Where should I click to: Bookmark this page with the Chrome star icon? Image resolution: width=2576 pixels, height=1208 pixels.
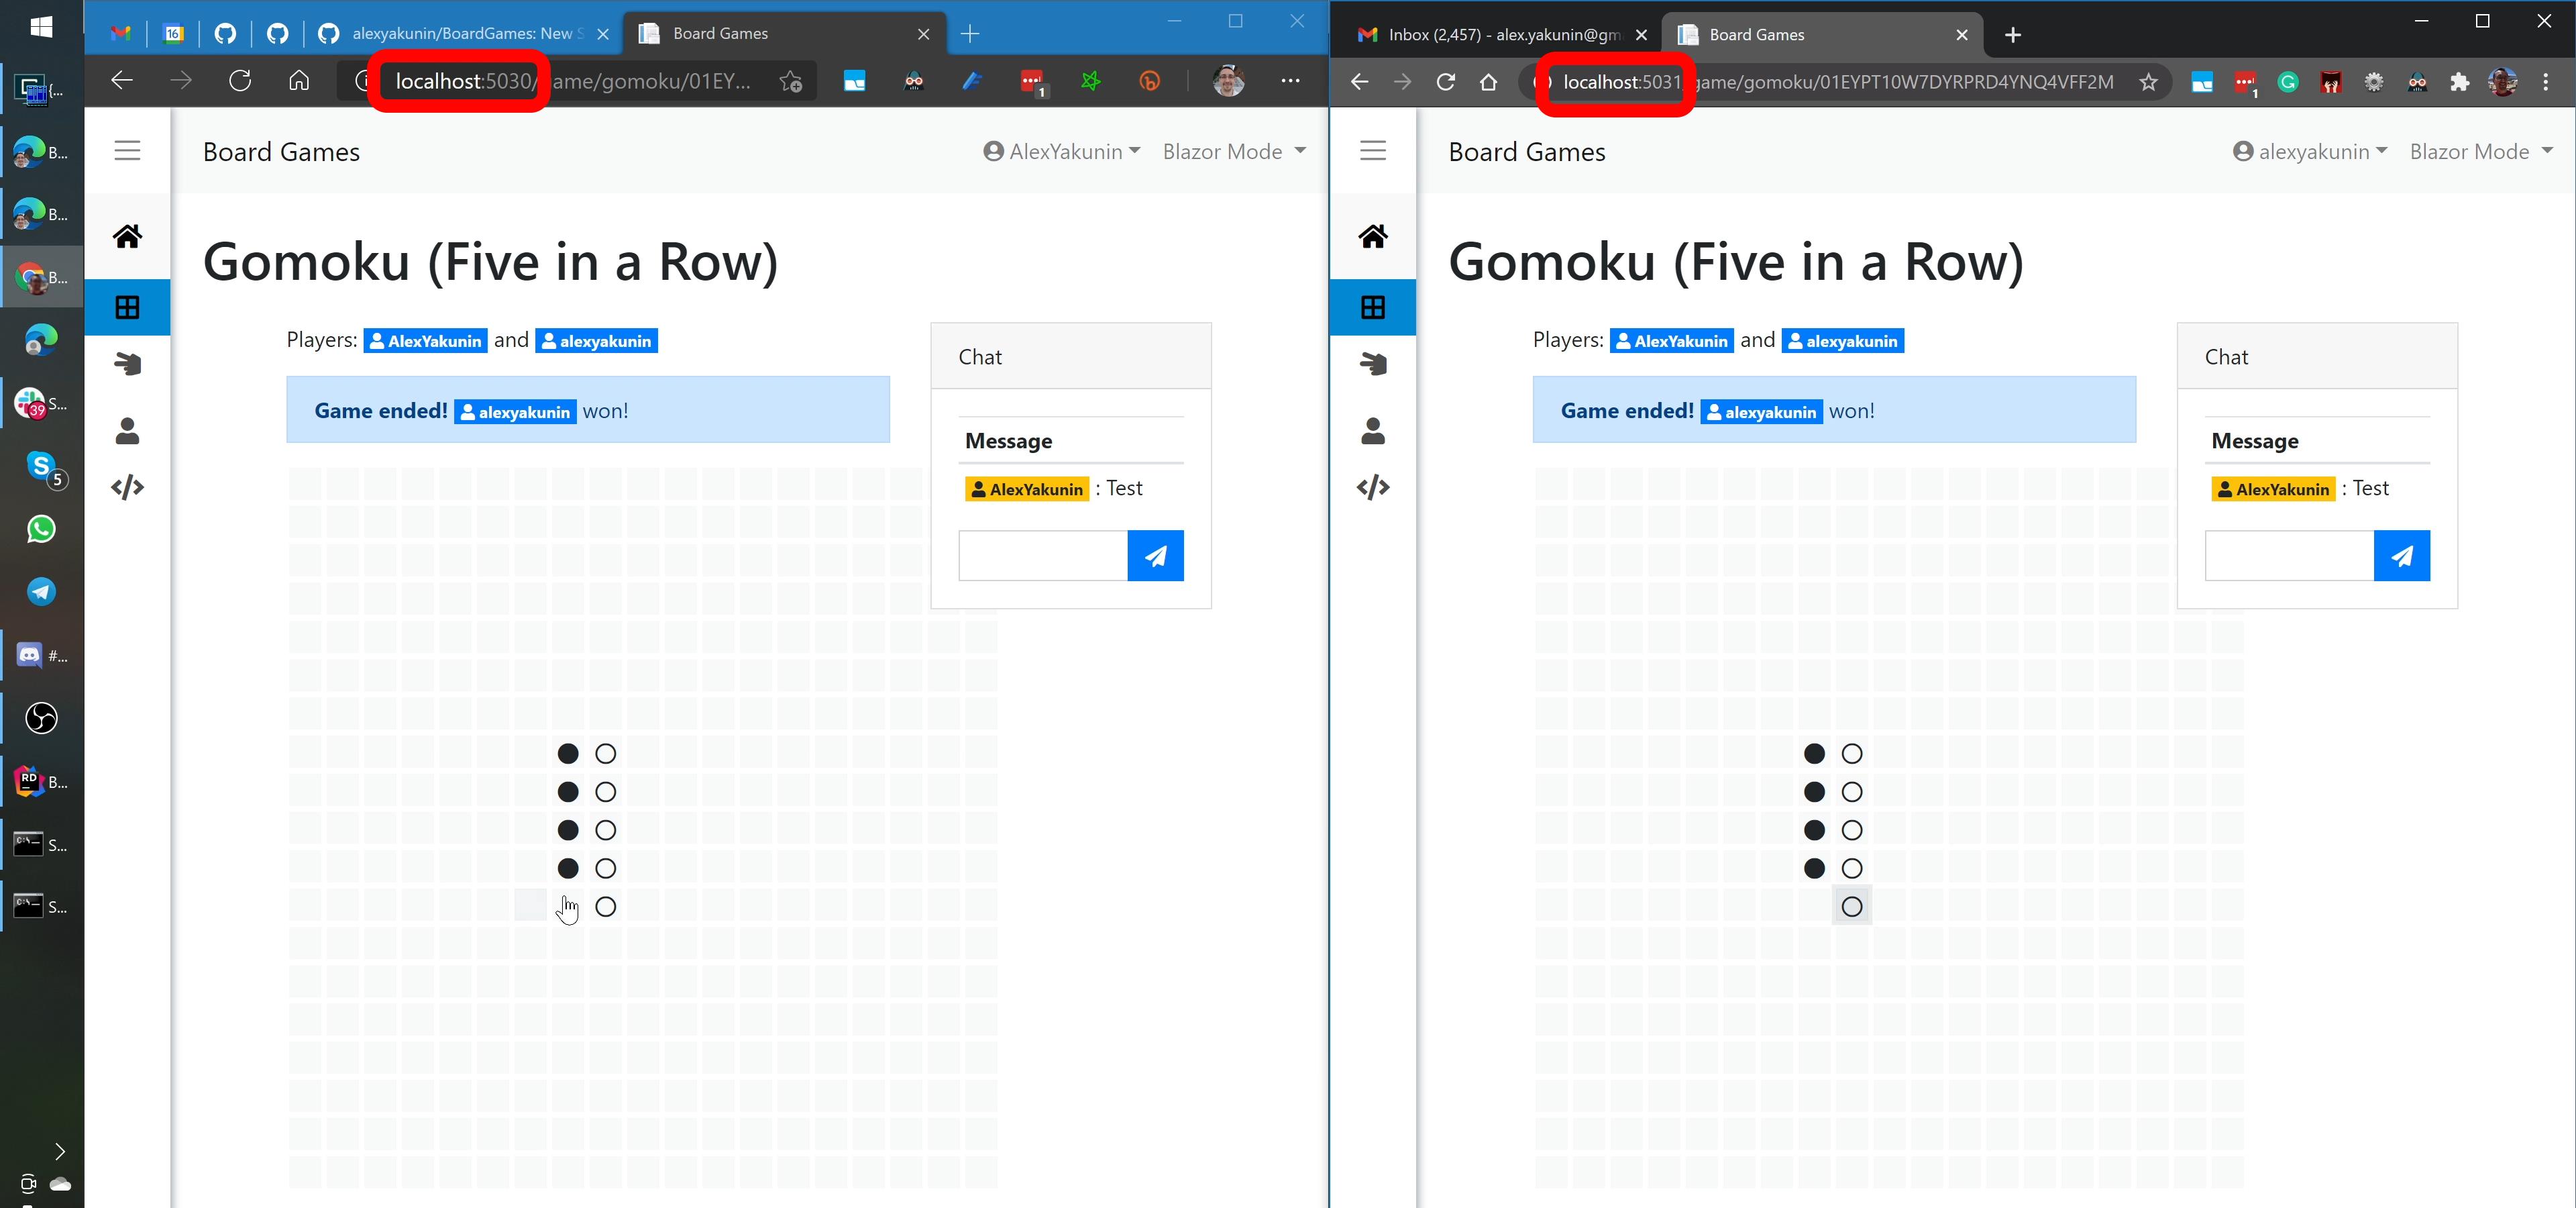pos(2148,82)
